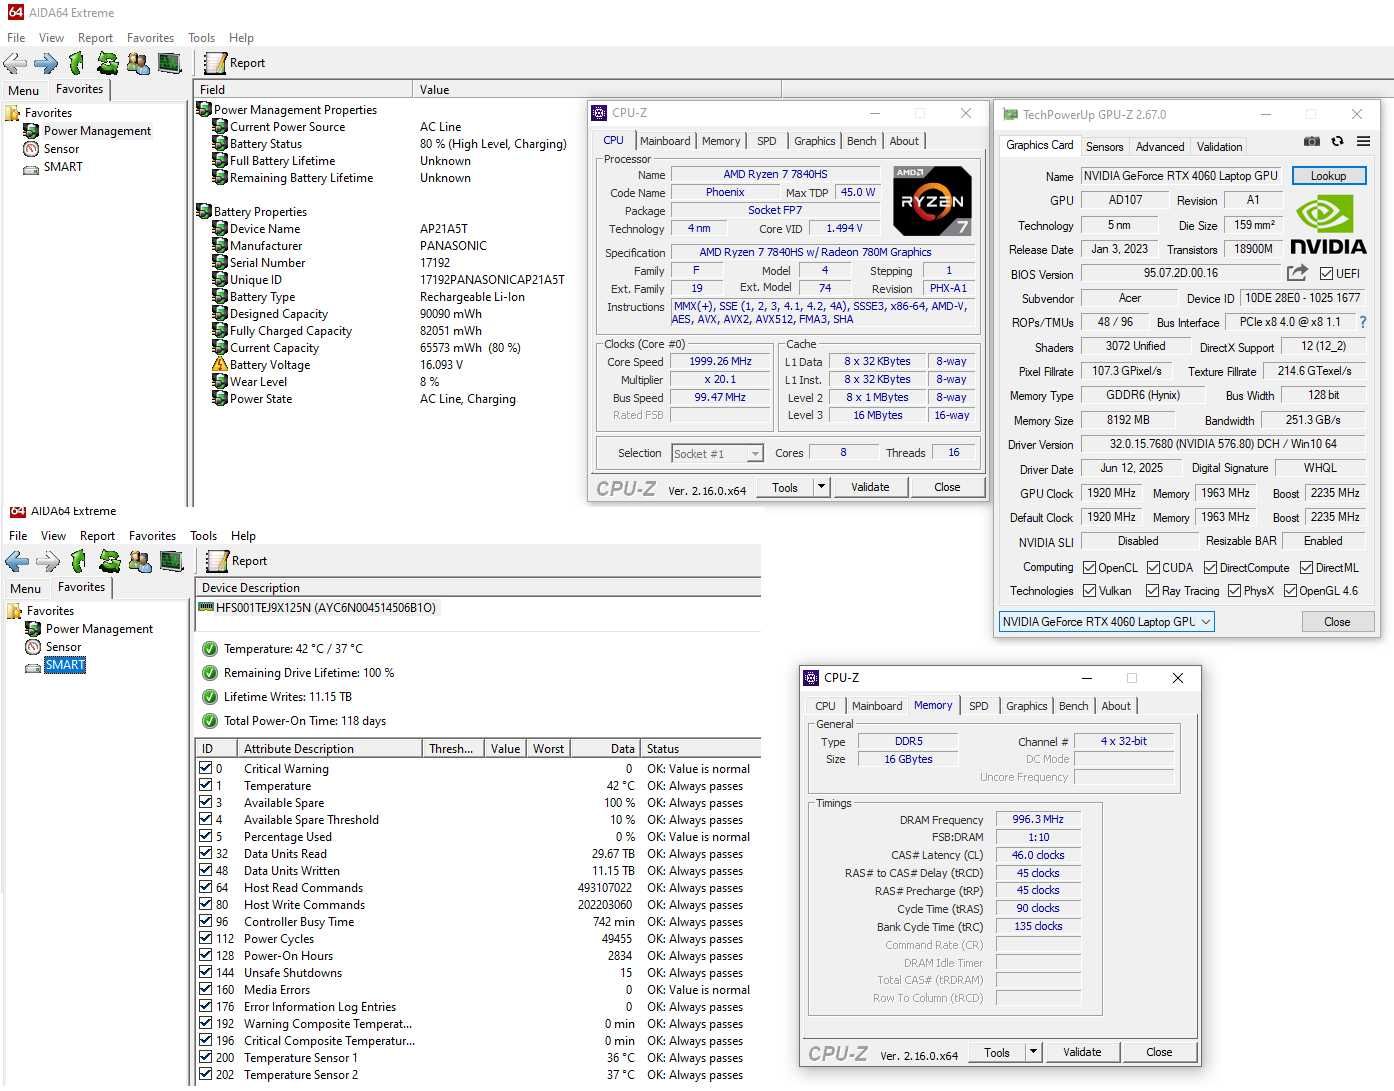Click Close button in upper CPU-Z window
Viewport: 1394px width, 1091px height.
pos(947,487)
